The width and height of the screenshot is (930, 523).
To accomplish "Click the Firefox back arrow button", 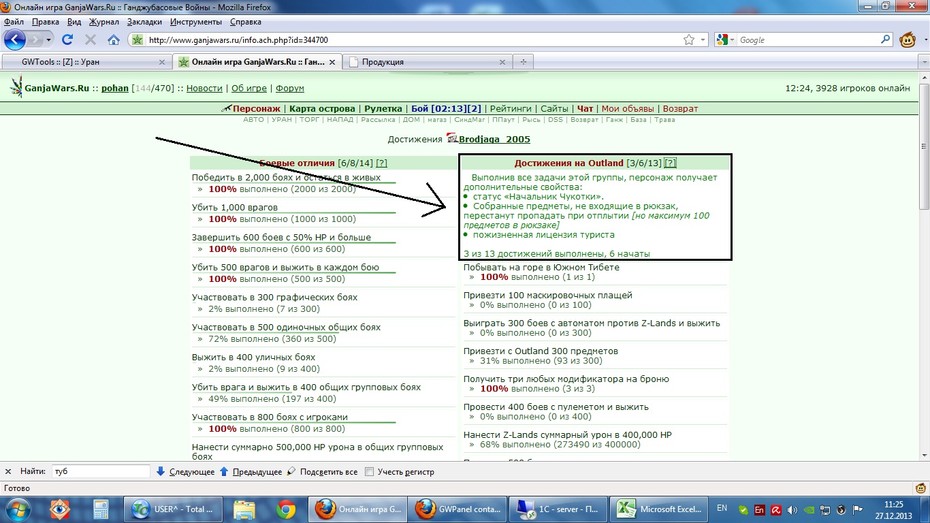I will pos(14,40).
